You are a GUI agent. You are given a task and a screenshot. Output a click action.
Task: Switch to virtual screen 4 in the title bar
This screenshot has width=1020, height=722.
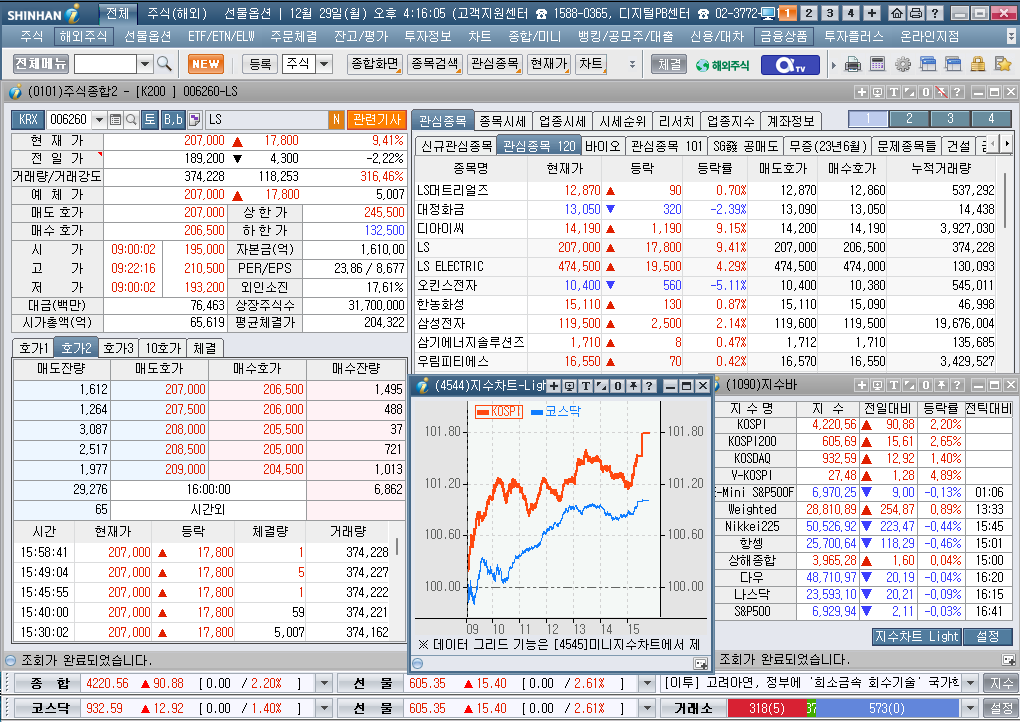(x=851, y=13)
